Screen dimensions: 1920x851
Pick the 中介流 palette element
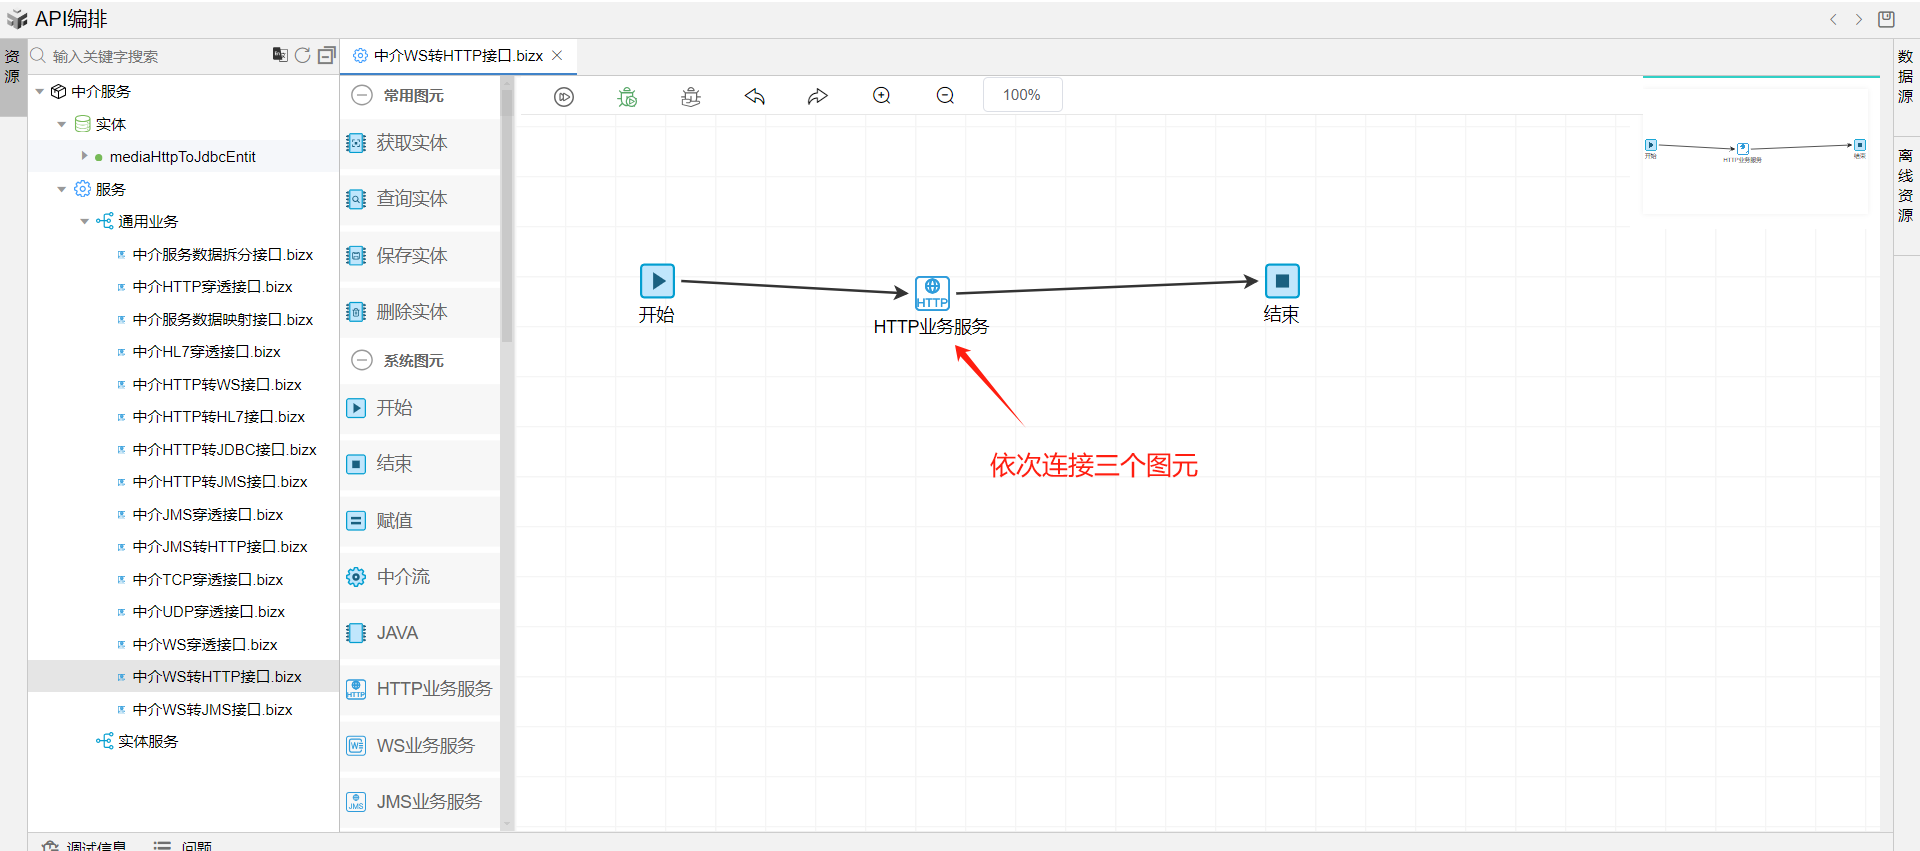420,577
